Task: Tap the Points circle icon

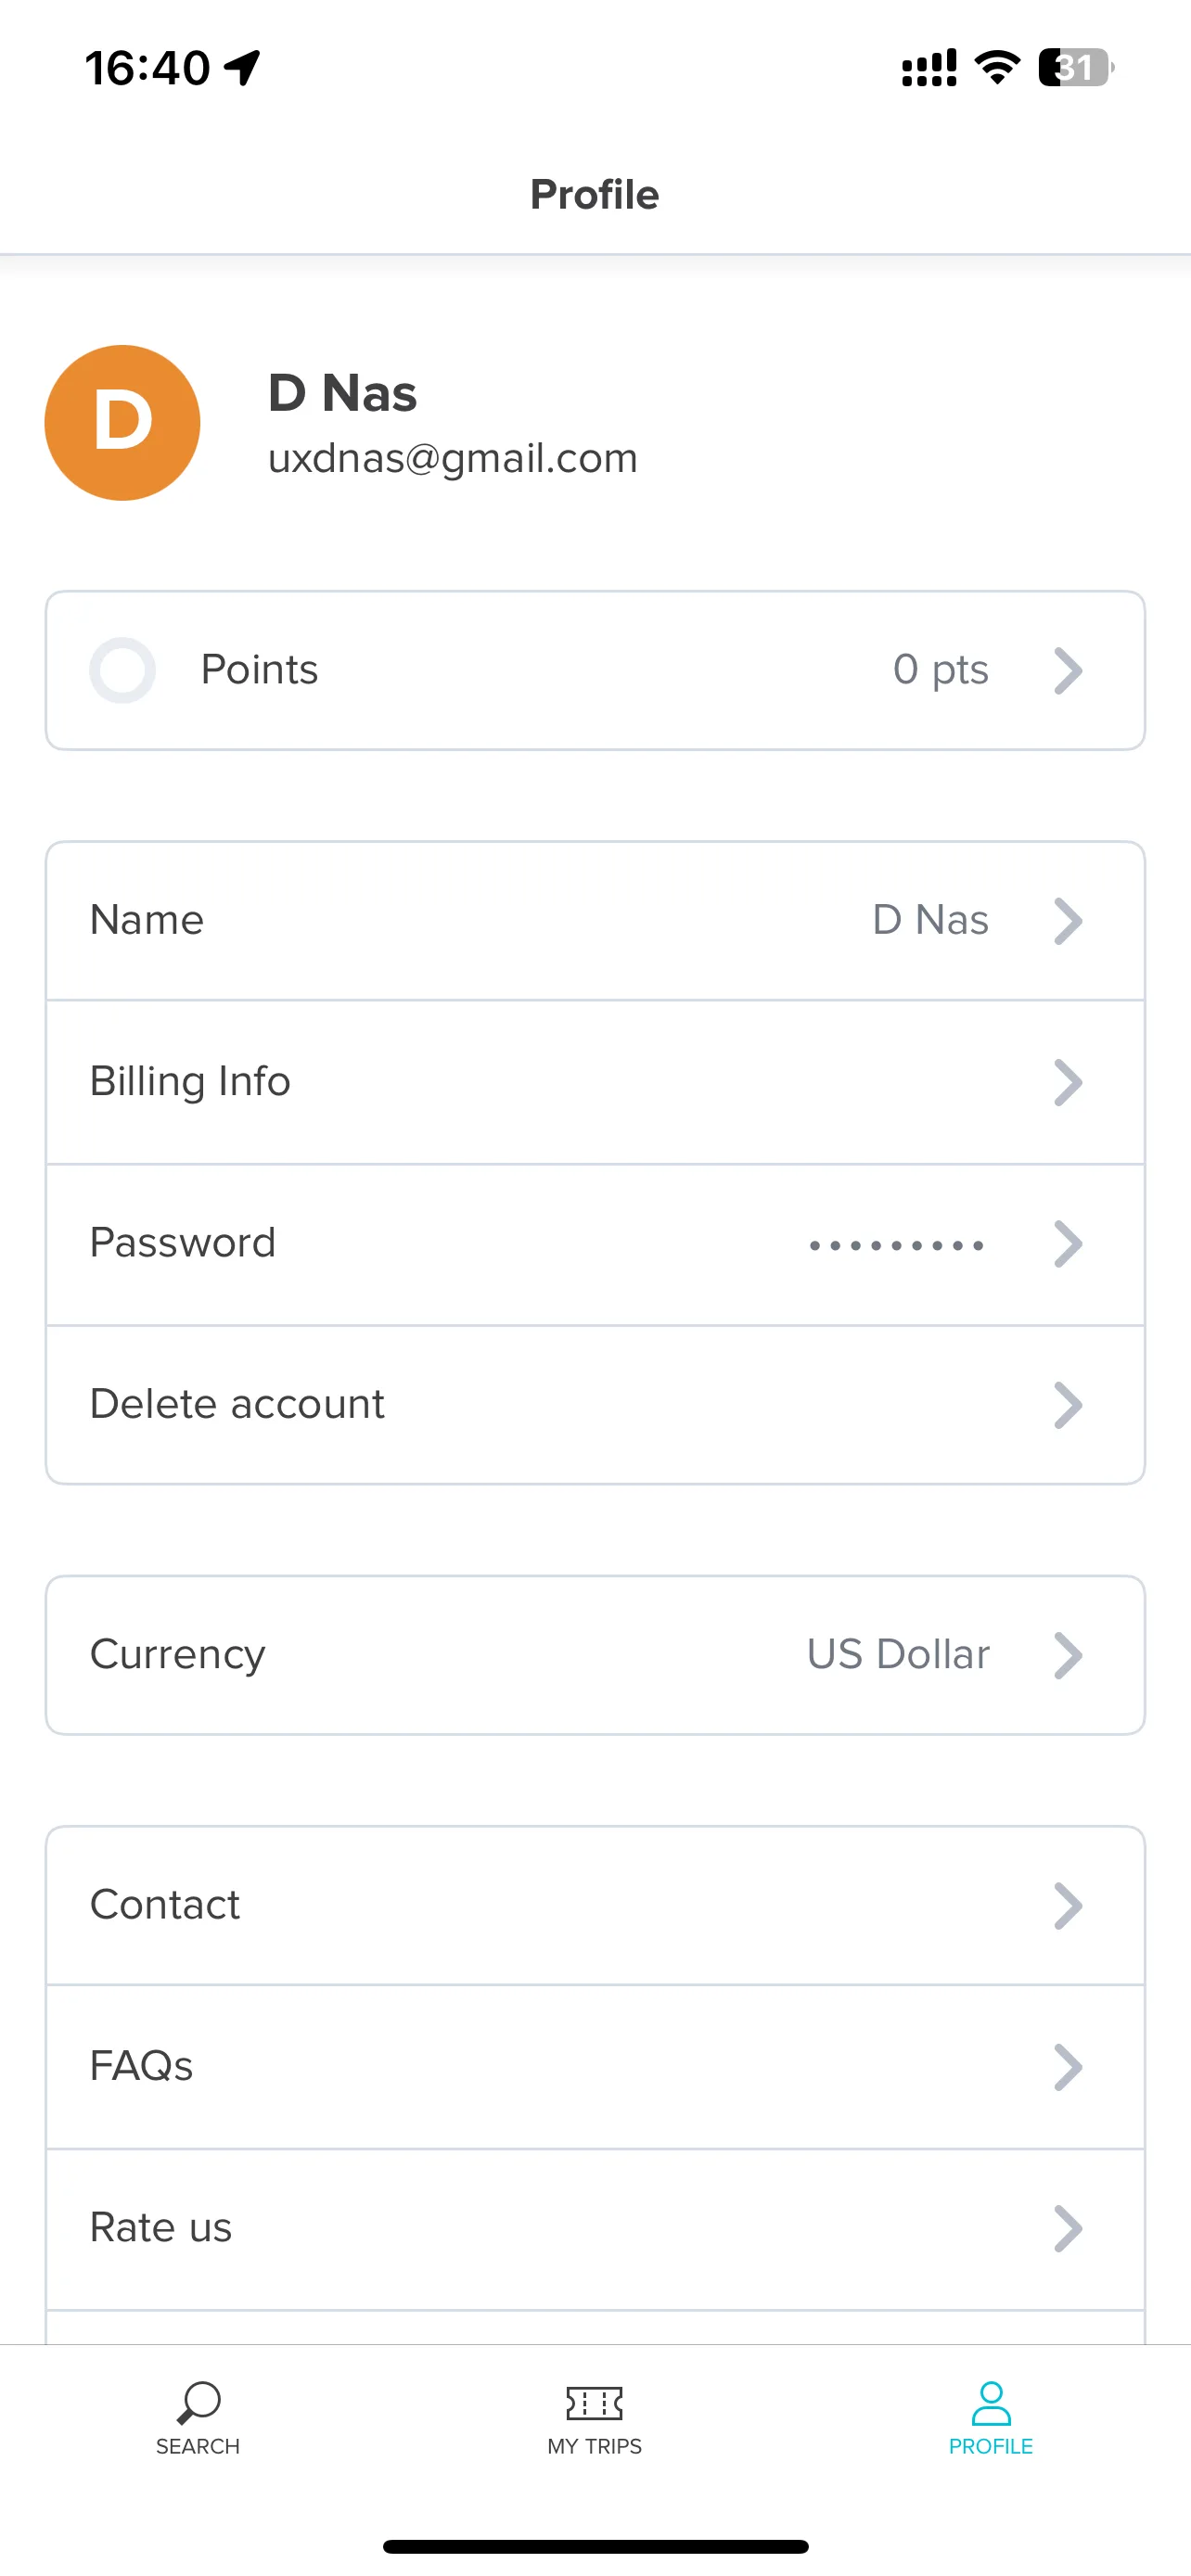Action: point(122,670)
